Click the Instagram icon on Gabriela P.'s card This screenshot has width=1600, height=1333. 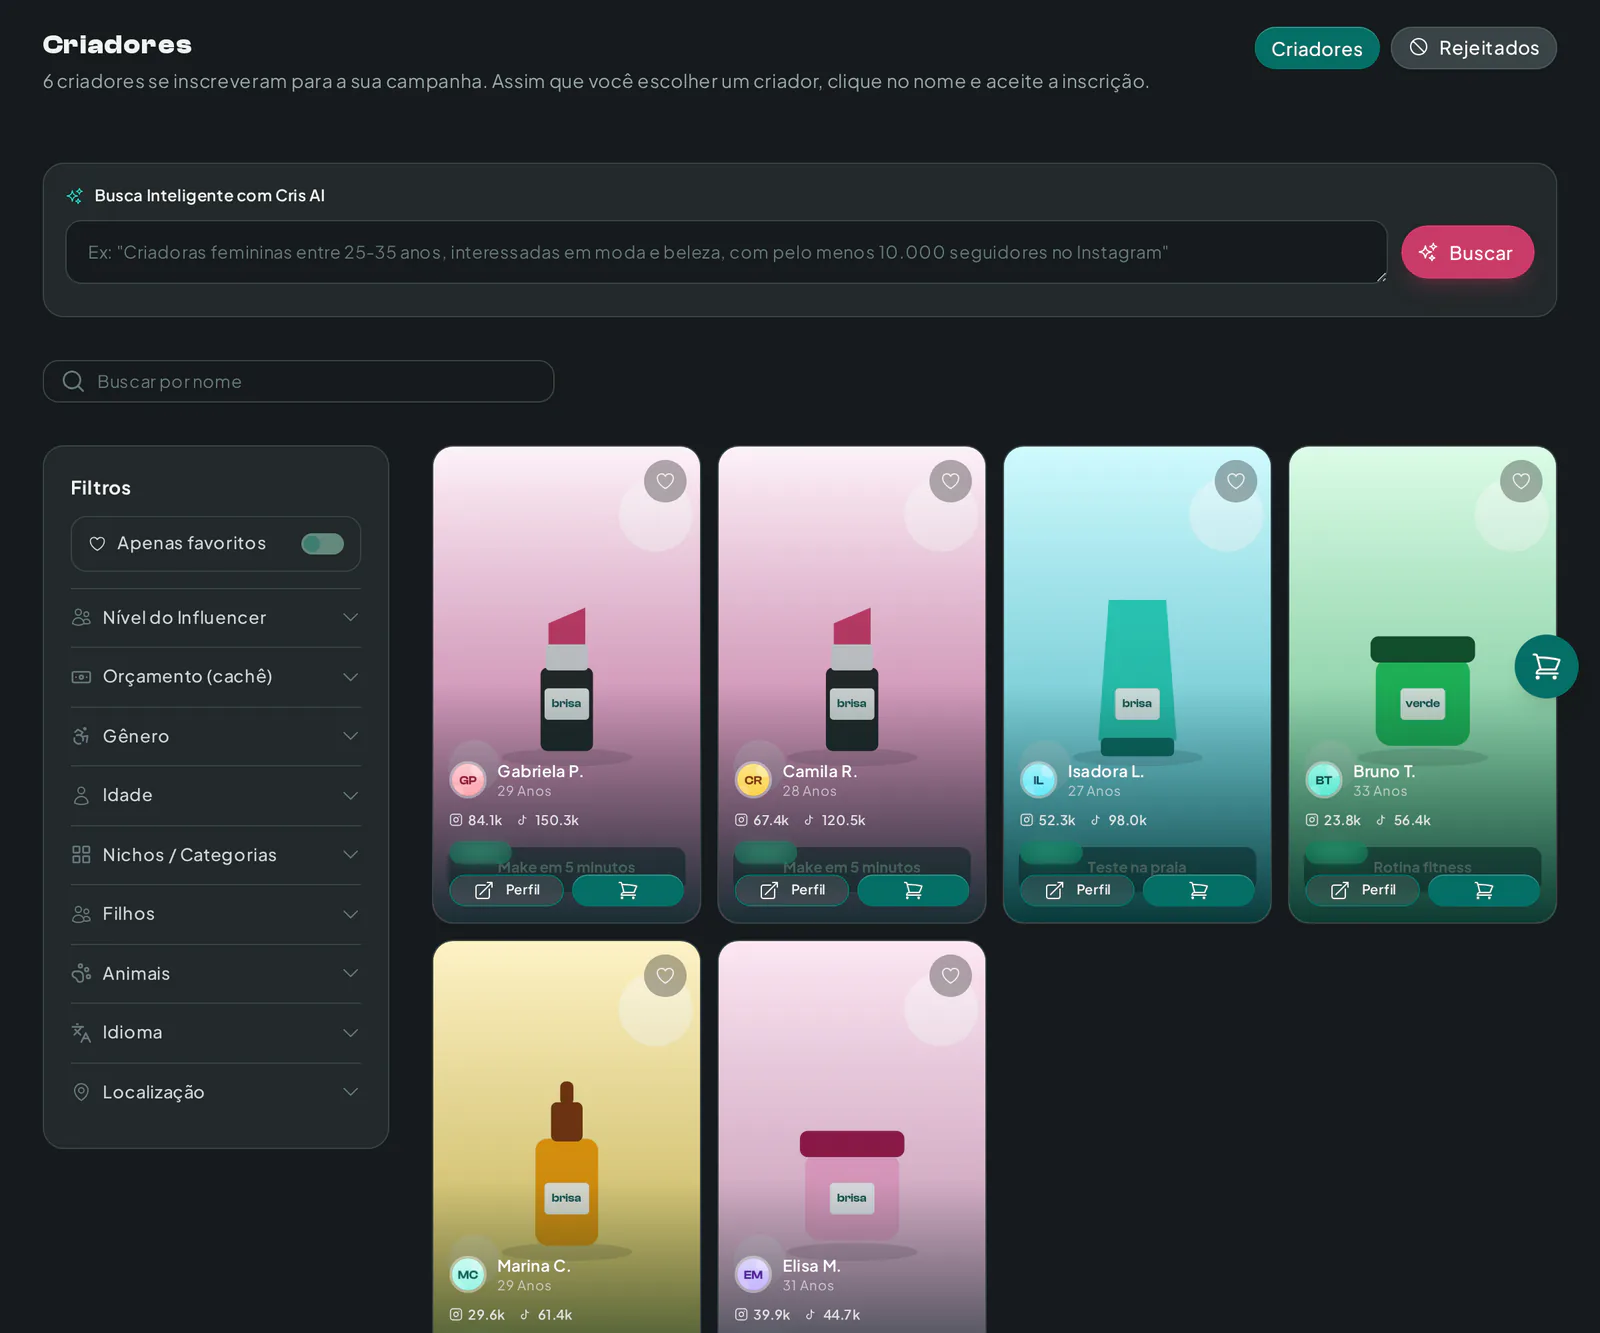click(x=456, y=820)
